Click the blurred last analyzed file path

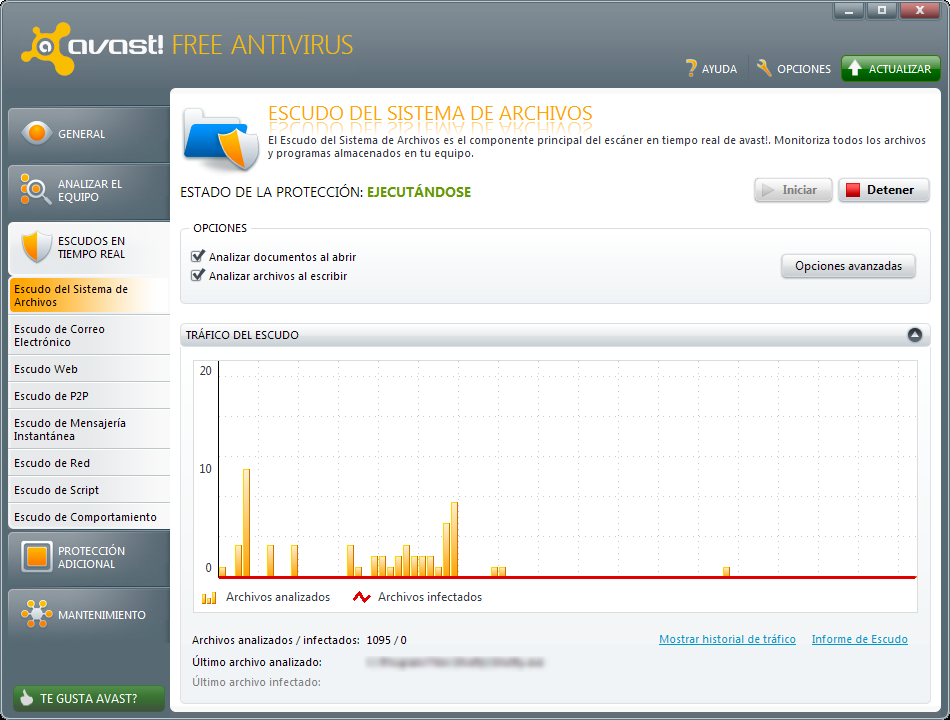(454, 662)
